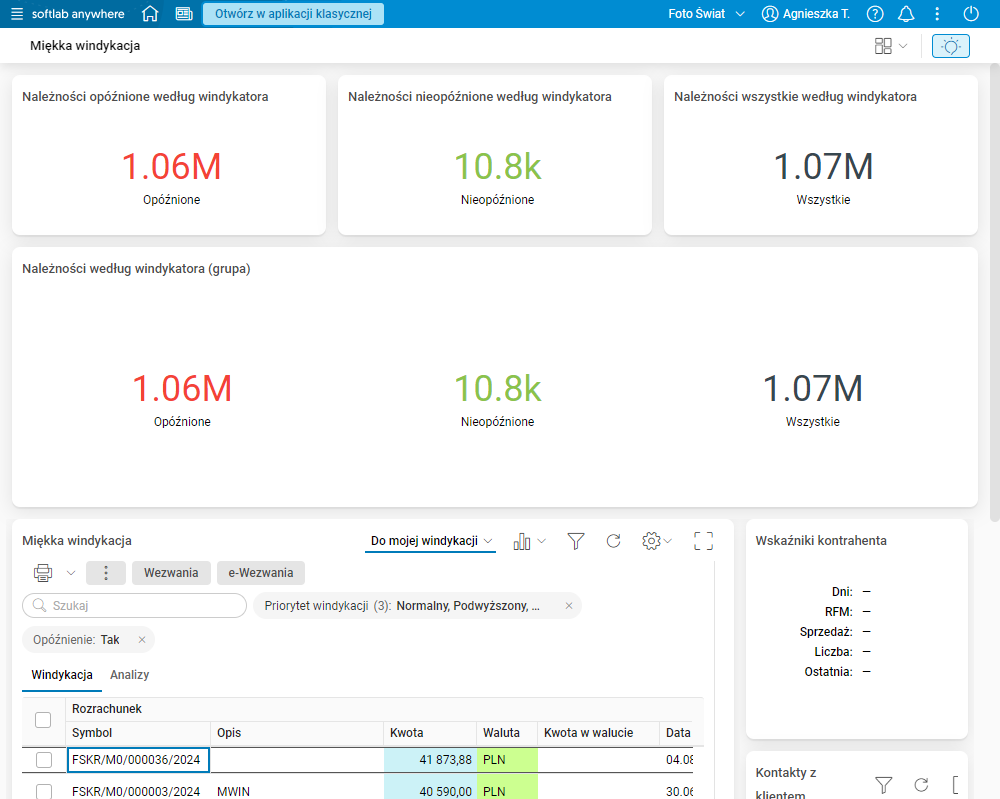Open the notifications bell
Viewport: 1000px width, 799px height.
pos(906,14)
